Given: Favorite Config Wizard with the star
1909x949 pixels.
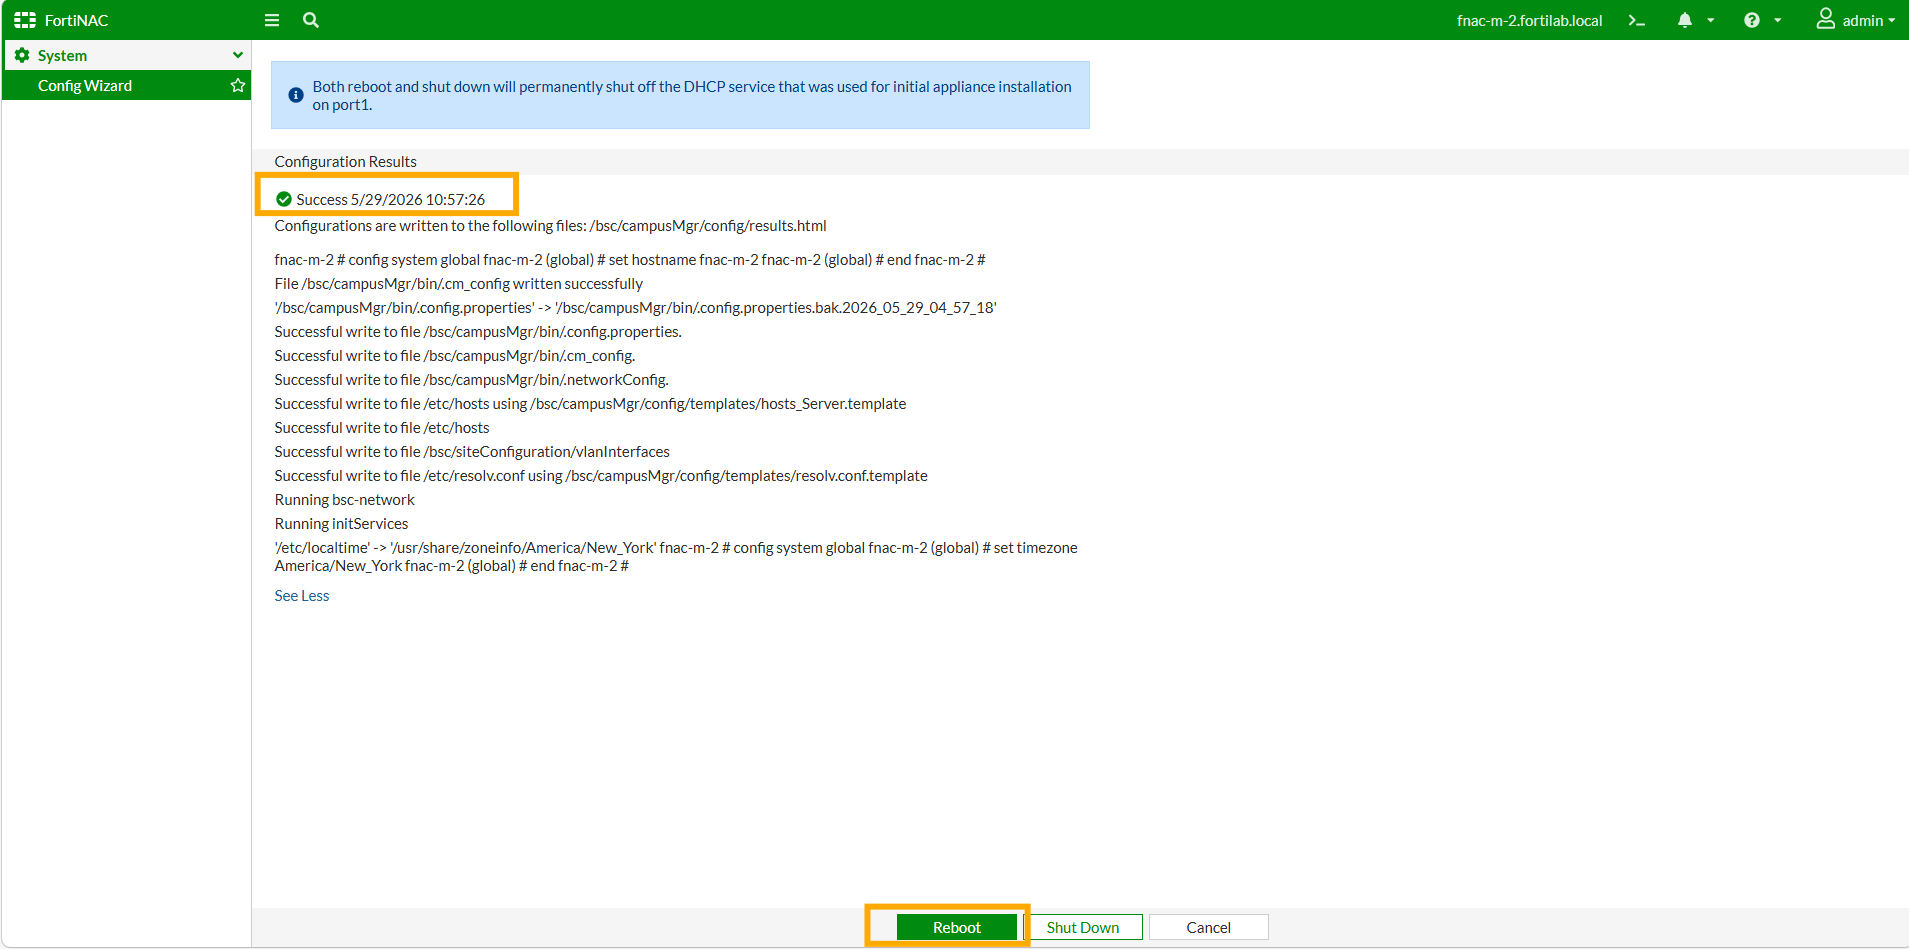Looking at the screenshot, I should (238, 85).
